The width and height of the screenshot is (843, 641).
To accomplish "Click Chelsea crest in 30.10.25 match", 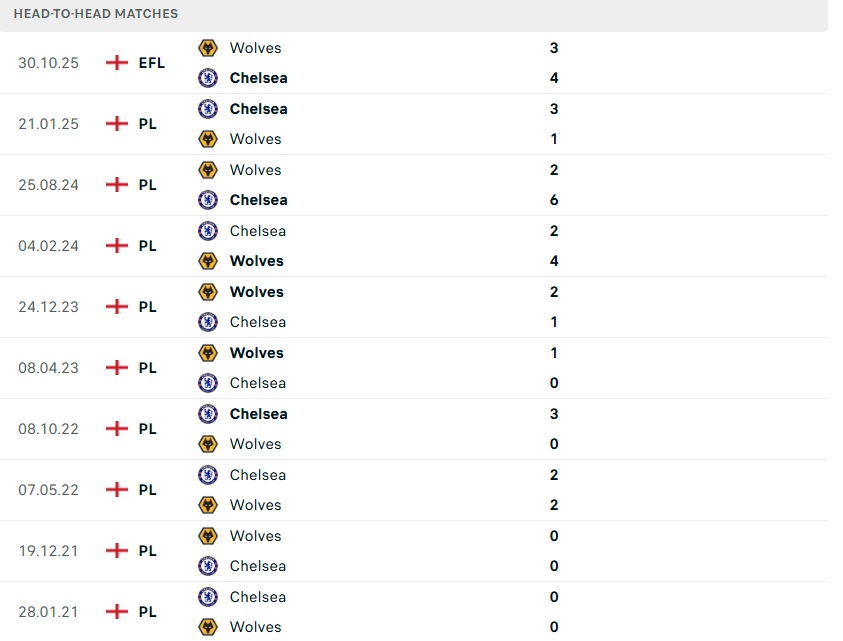I will pos(208,78).
